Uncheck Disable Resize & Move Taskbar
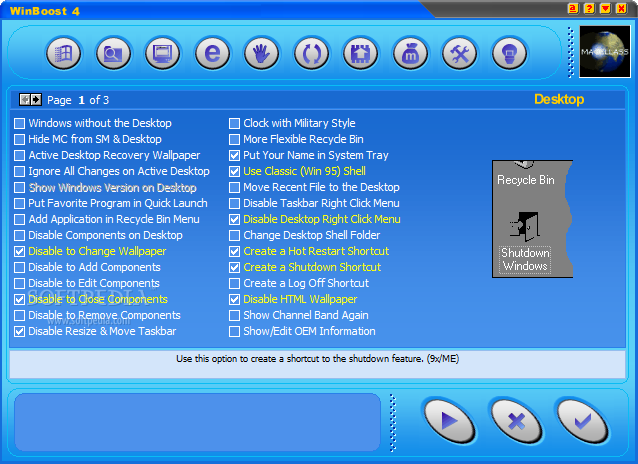Viewport: 638px width, 464px height. point(20,331)
